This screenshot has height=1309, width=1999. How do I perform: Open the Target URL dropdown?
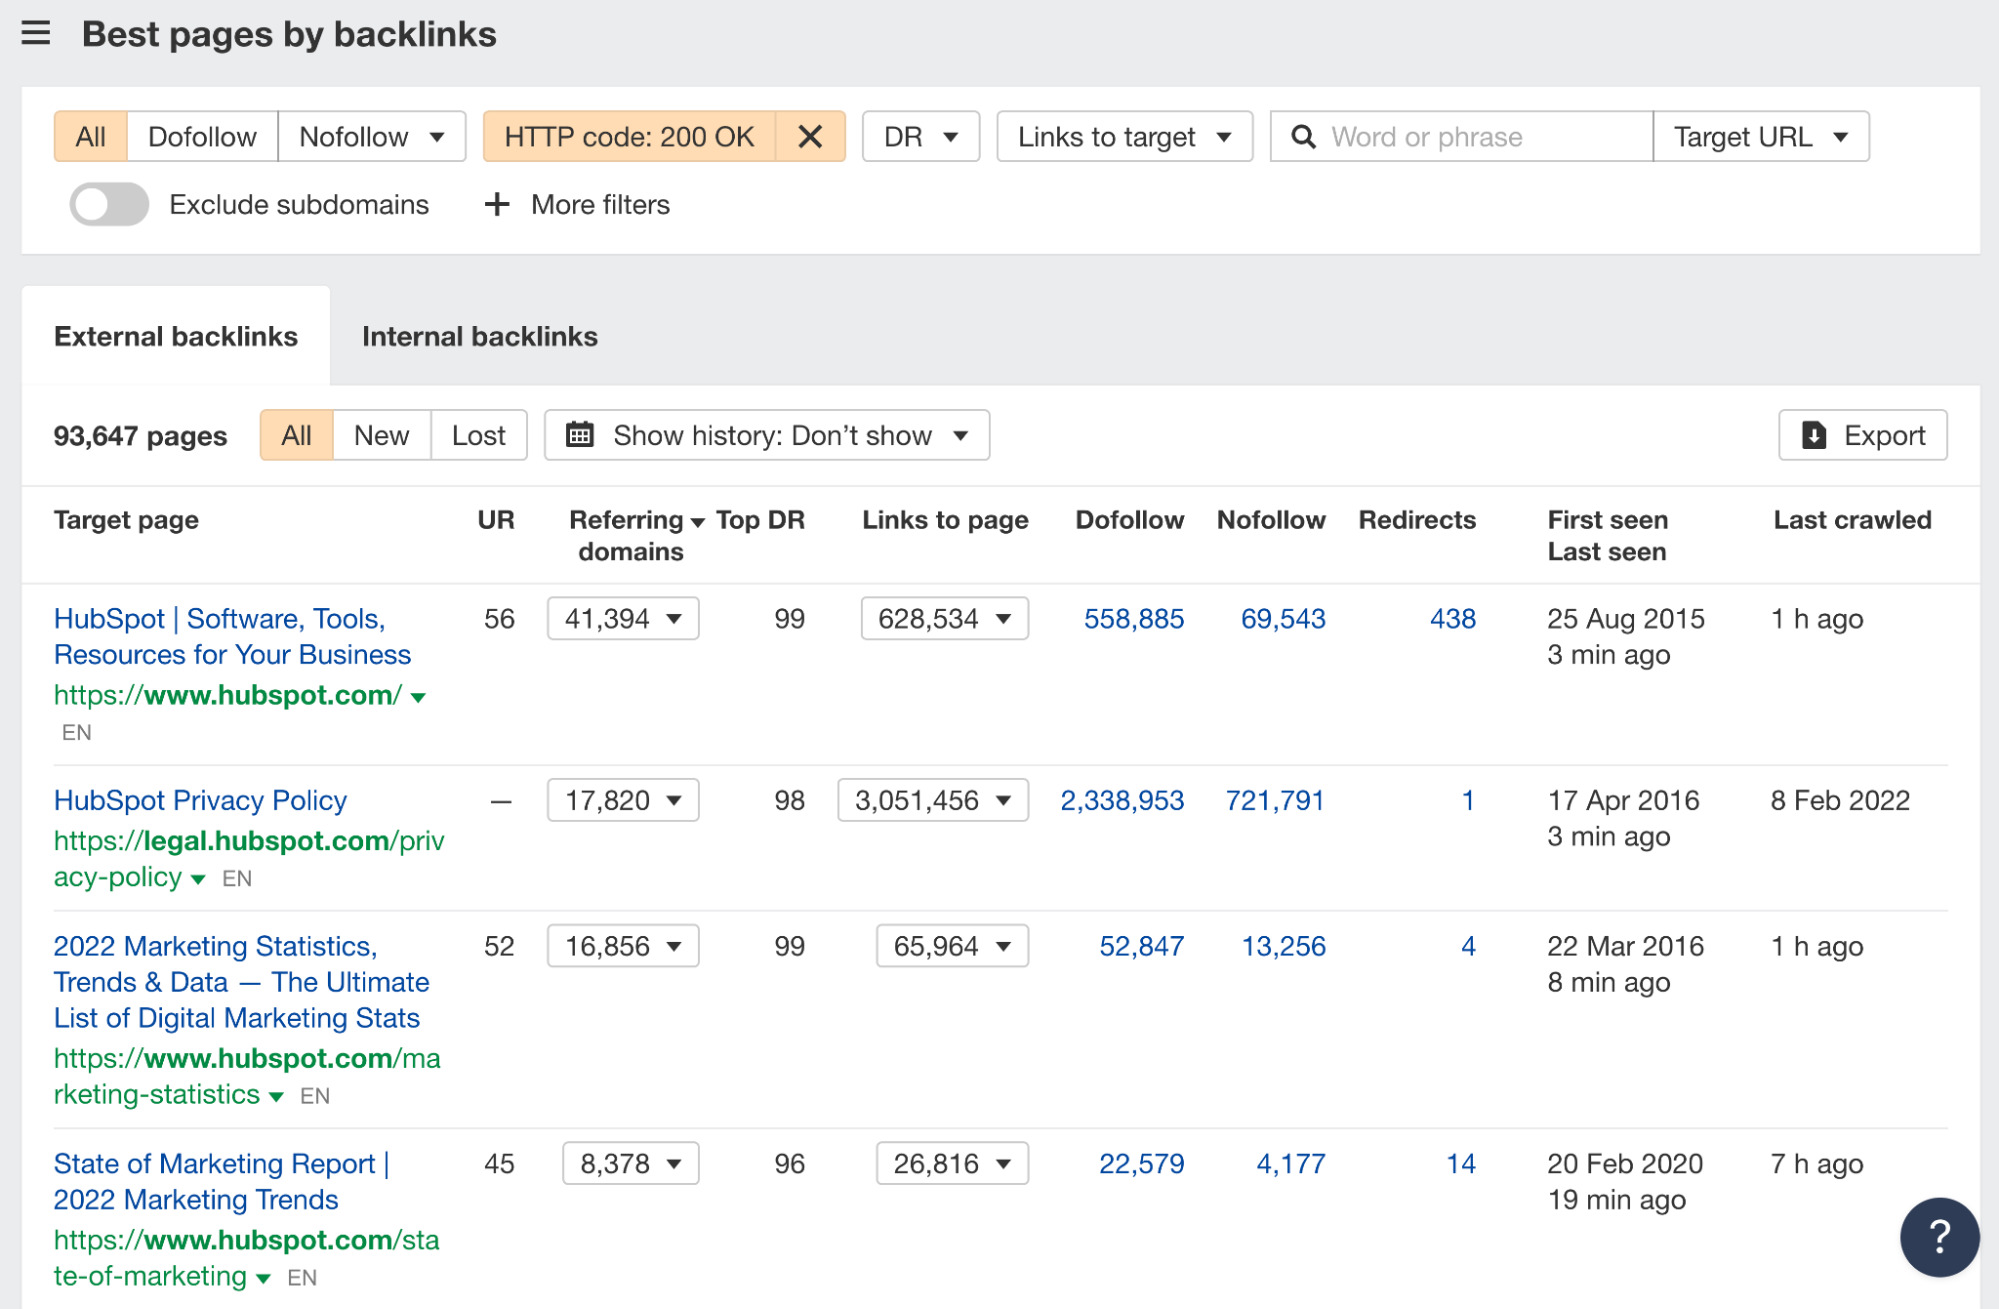click(1761, 136)
